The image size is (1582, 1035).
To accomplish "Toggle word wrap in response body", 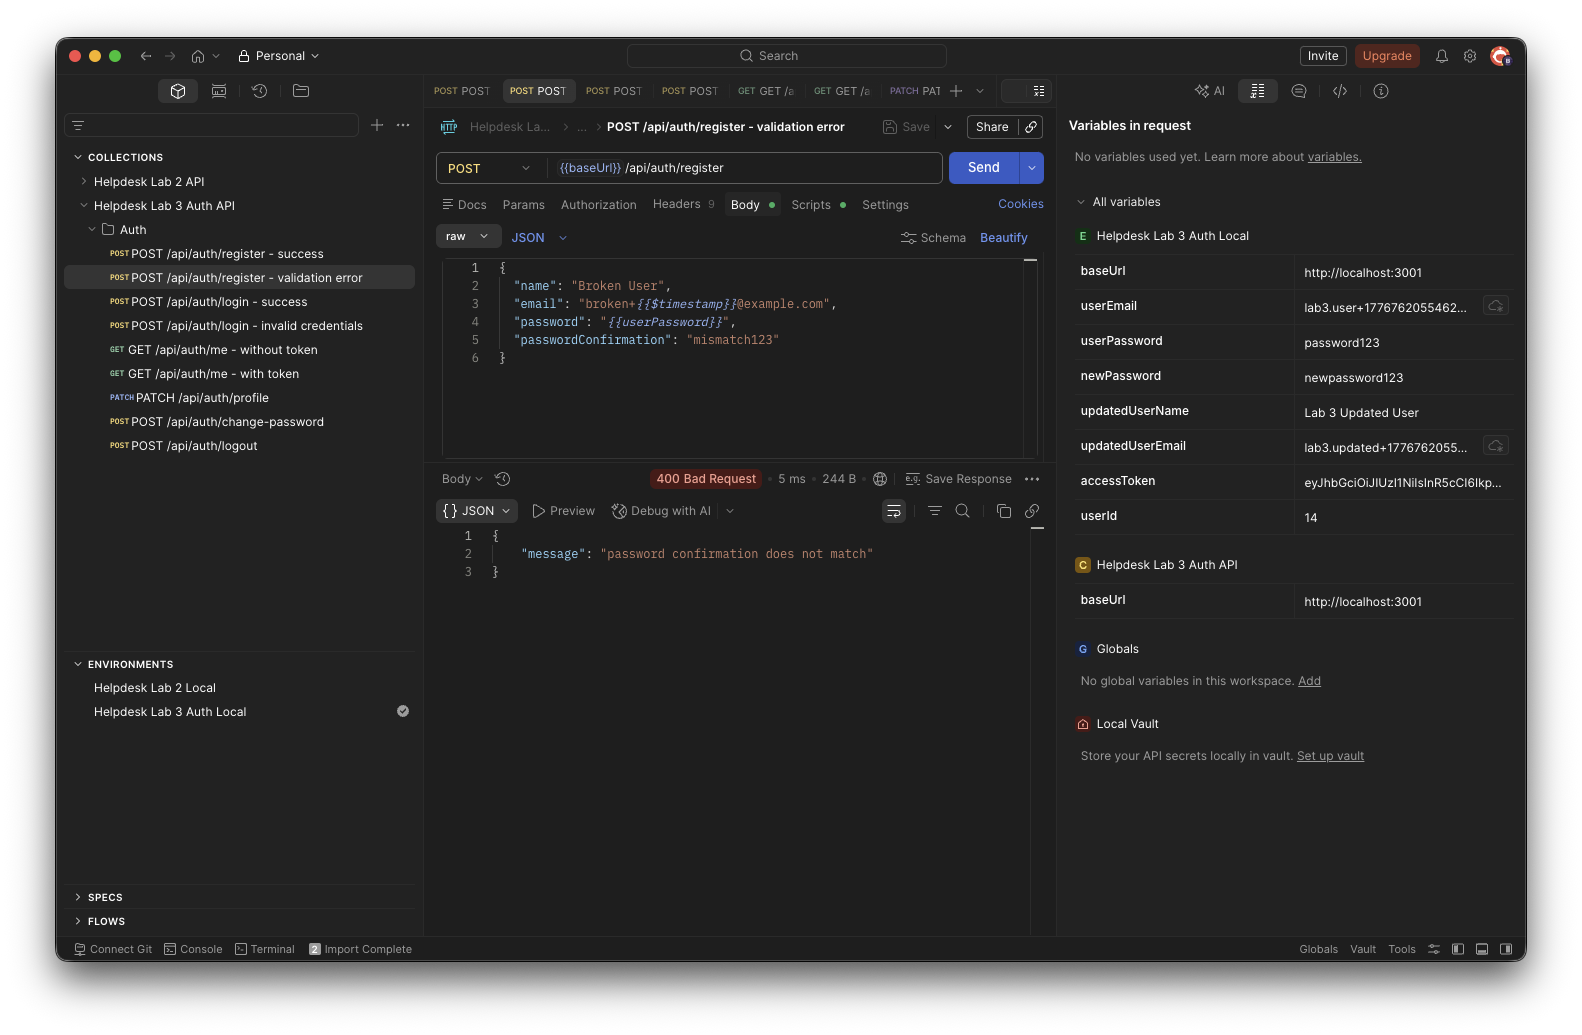I will click(894, 511).
